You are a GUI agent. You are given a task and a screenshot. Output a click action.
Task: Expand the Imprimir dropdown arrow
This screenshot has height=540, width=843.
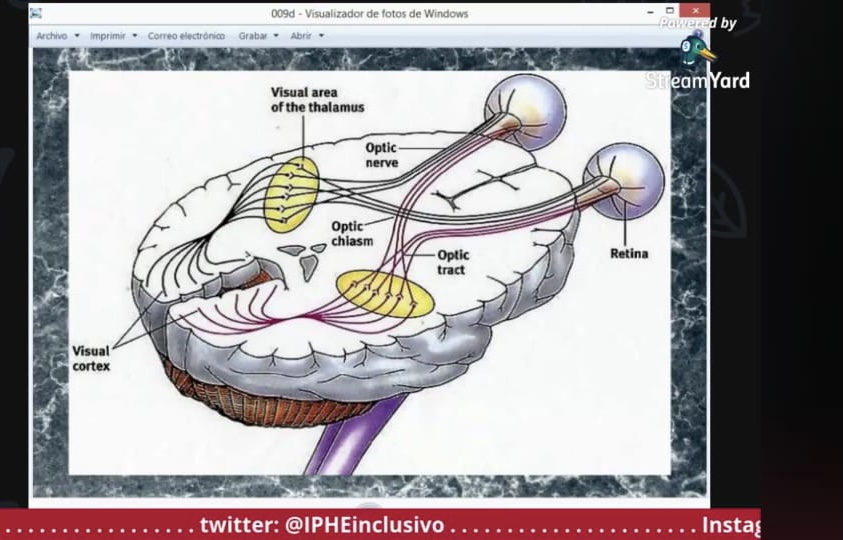click(135, 35)
